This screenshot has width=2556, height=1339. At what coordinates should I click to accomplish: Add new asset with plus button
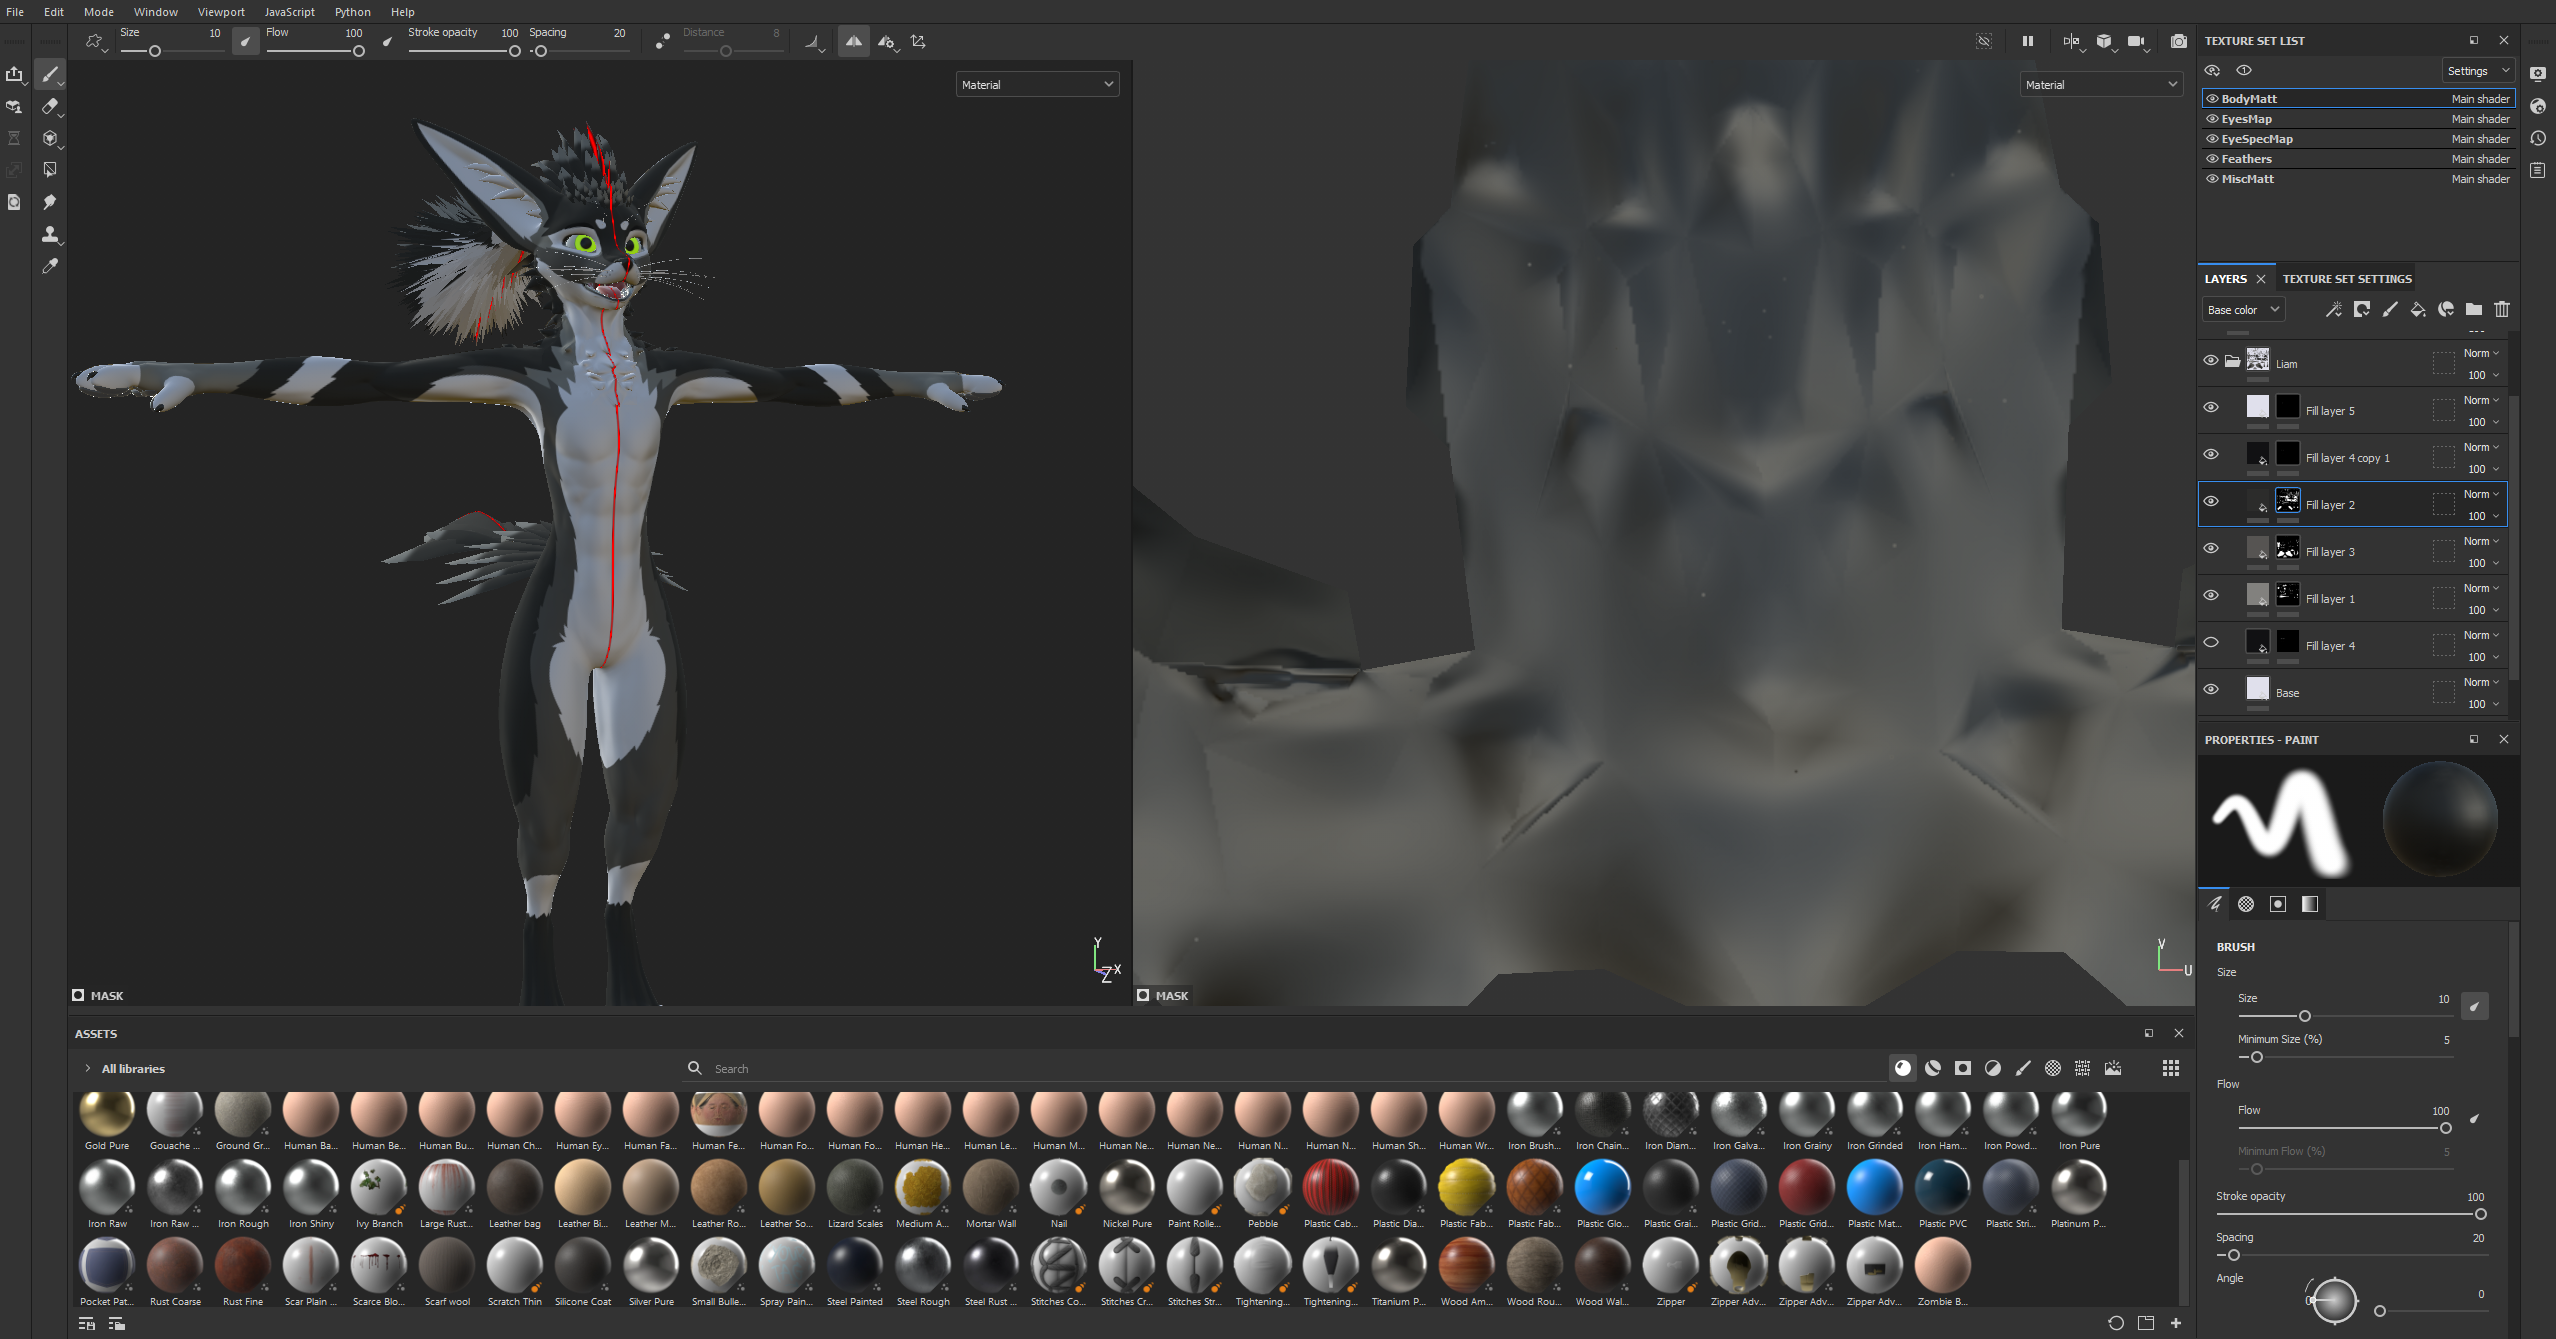tap(2175, 1323)
